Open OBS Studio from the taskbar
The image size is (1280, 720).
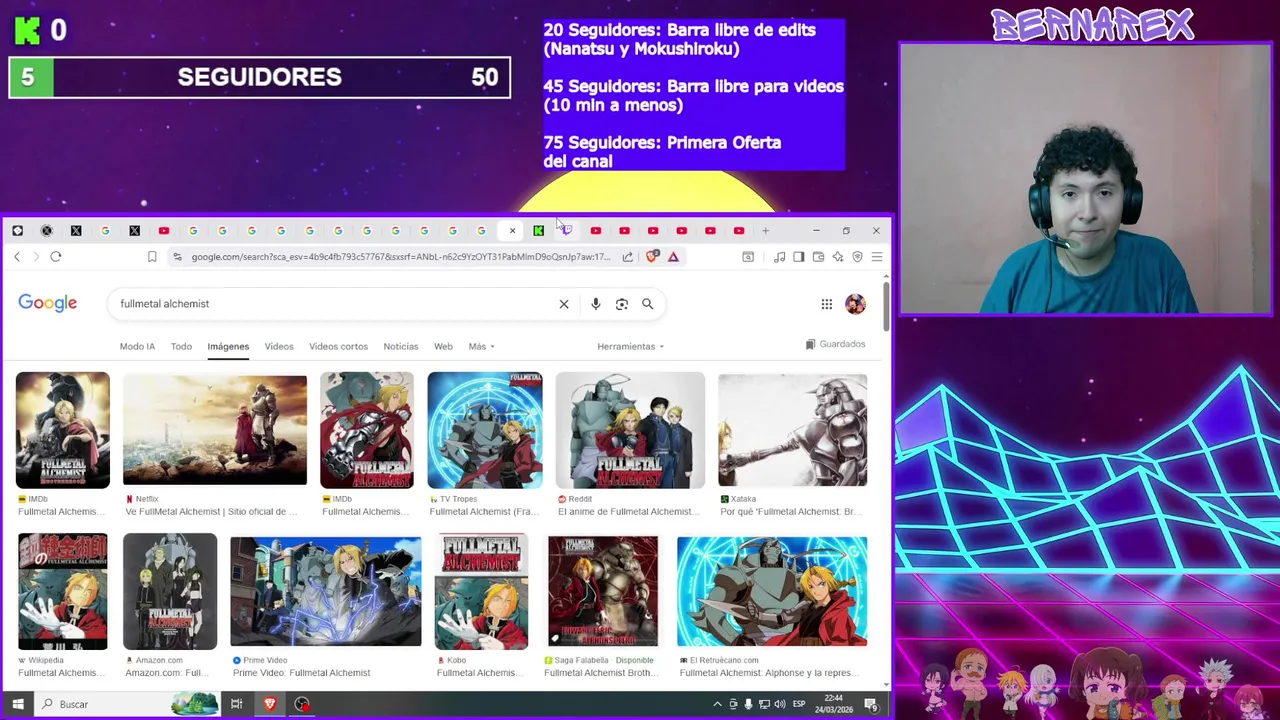click(302, 704)
